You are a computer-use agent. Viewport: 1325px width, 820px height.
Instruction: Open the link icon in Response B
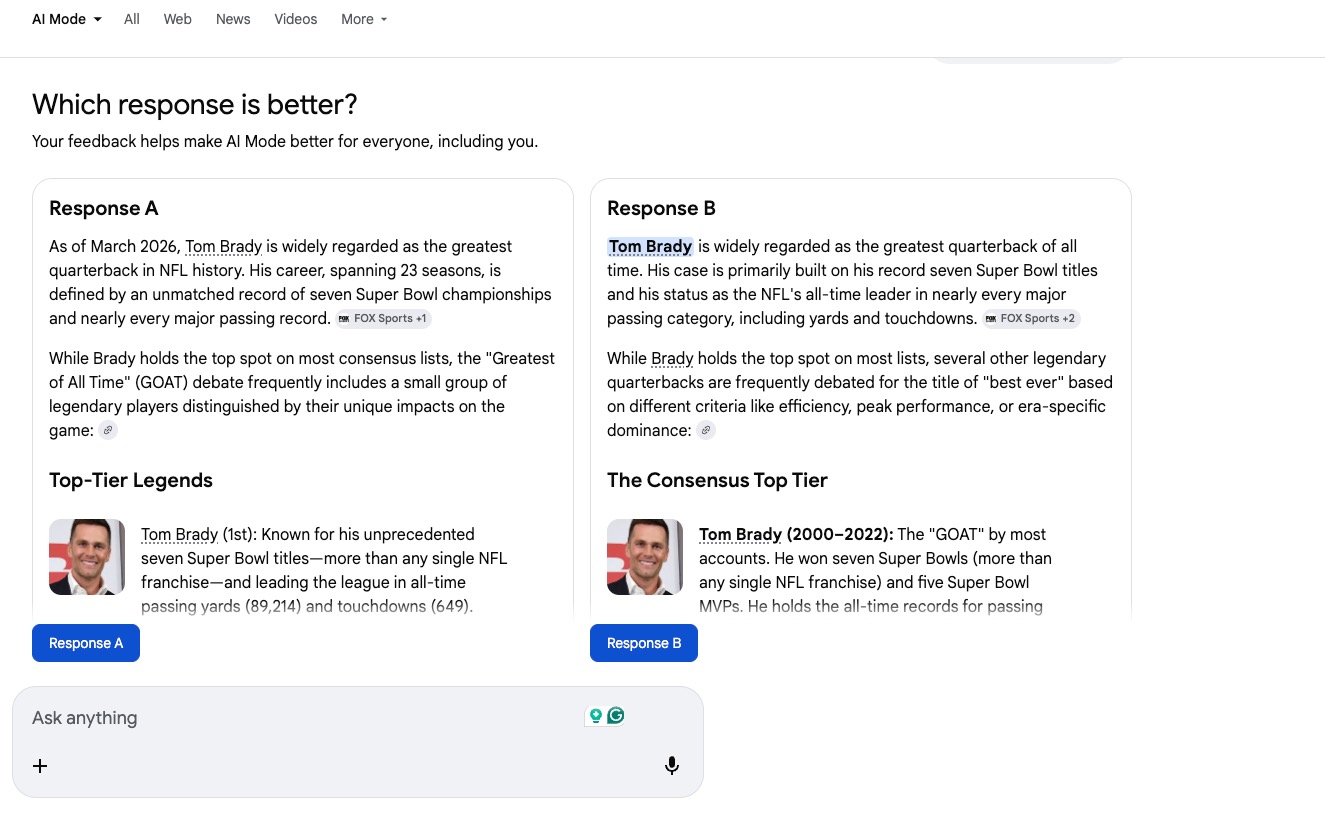706,431
